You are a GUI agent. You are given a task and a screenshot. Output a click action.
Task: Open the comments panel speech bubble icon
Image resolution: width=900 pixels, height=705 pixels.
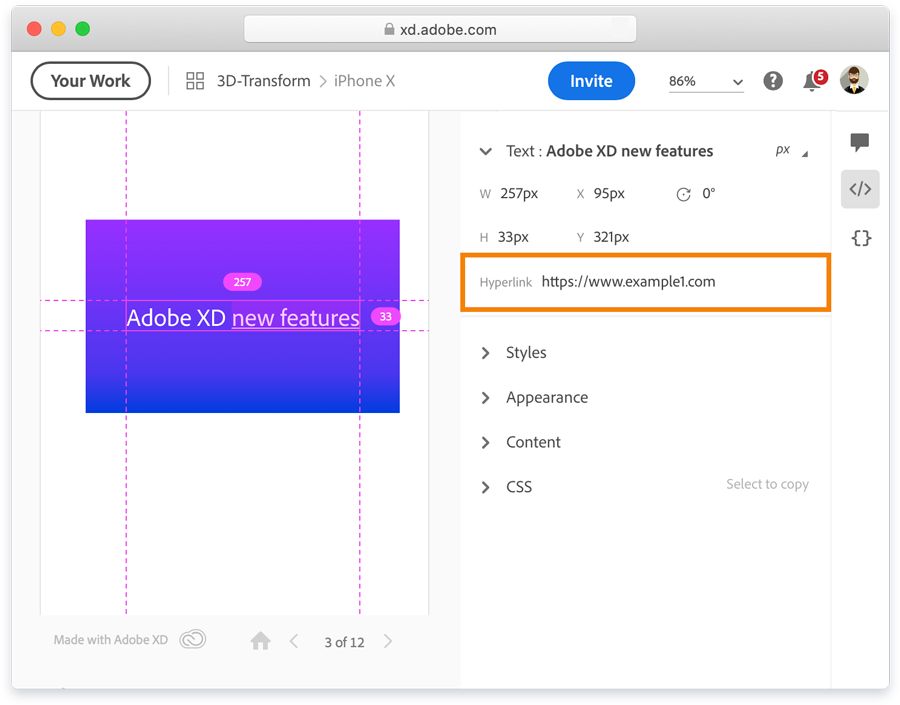(859, 142)
